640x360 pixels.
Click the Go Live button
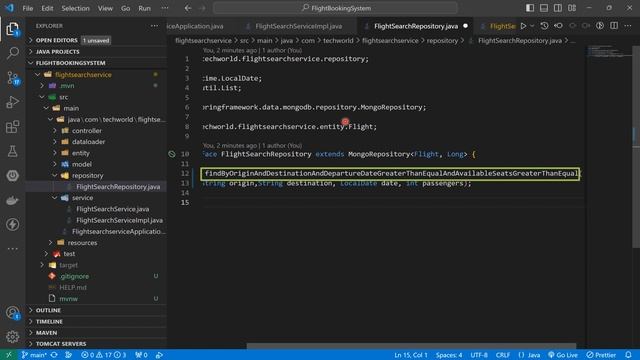click(562, 355)
